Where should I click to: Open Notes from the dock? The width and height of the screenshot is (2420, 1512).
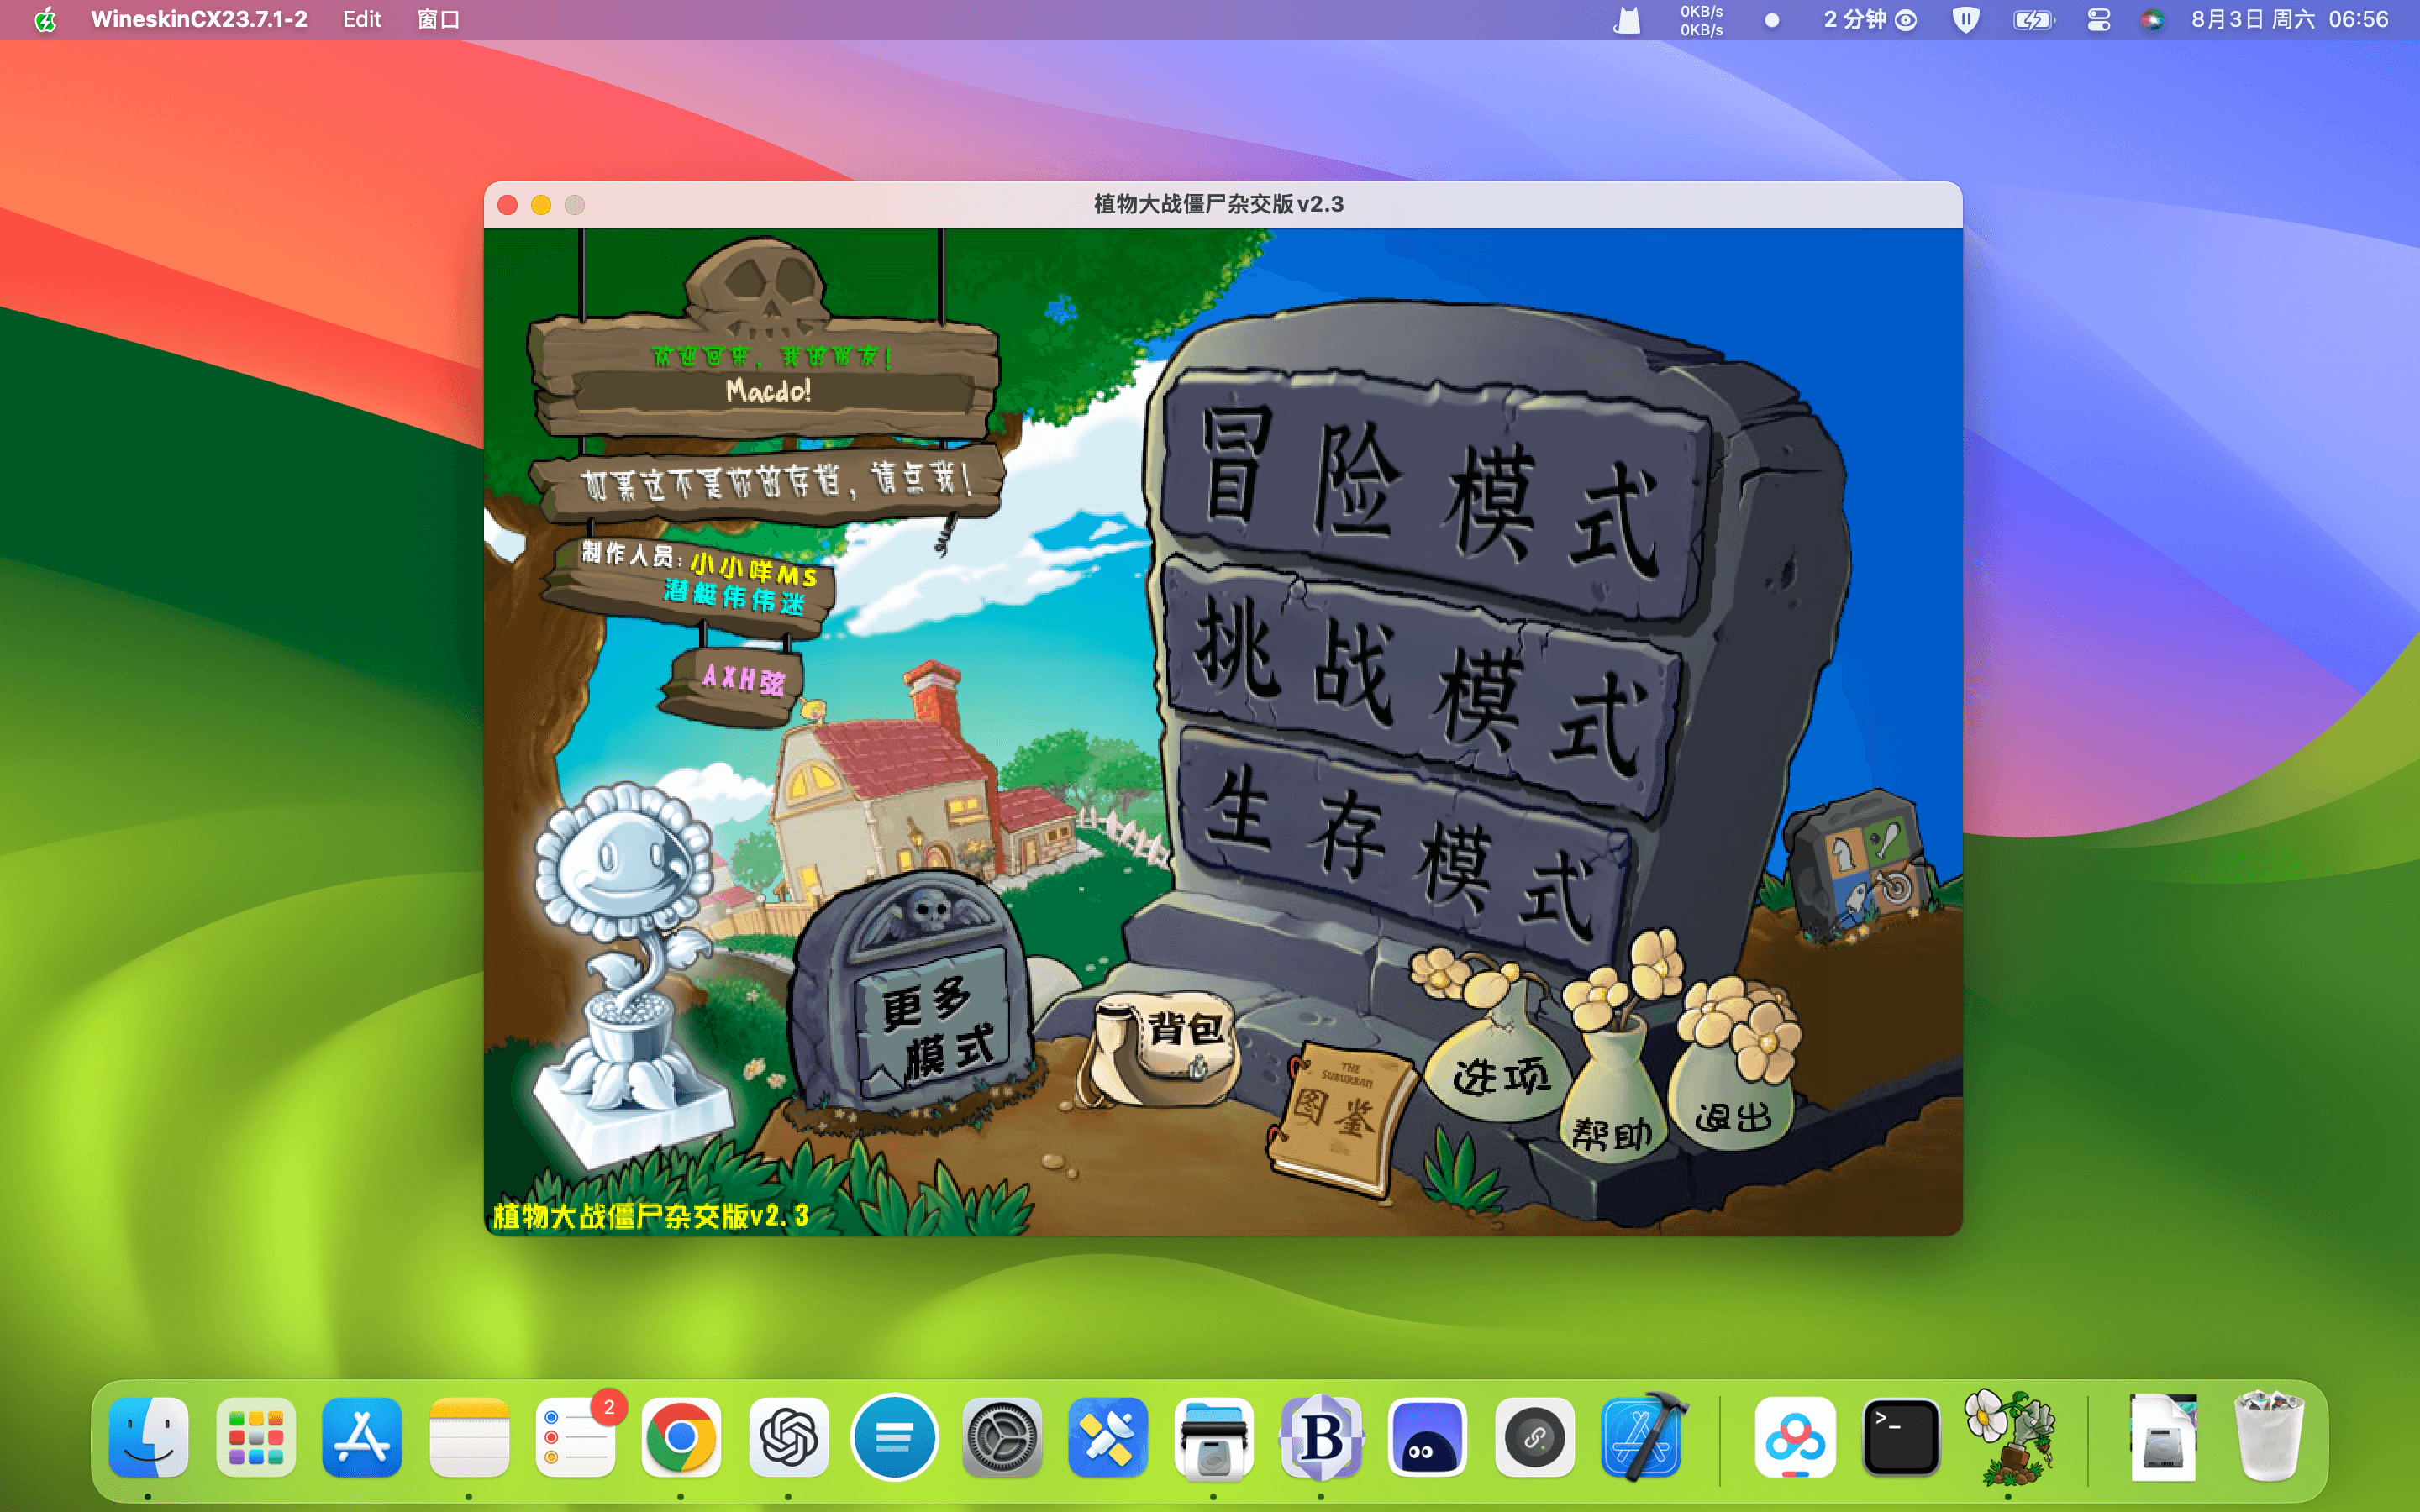469,1437
